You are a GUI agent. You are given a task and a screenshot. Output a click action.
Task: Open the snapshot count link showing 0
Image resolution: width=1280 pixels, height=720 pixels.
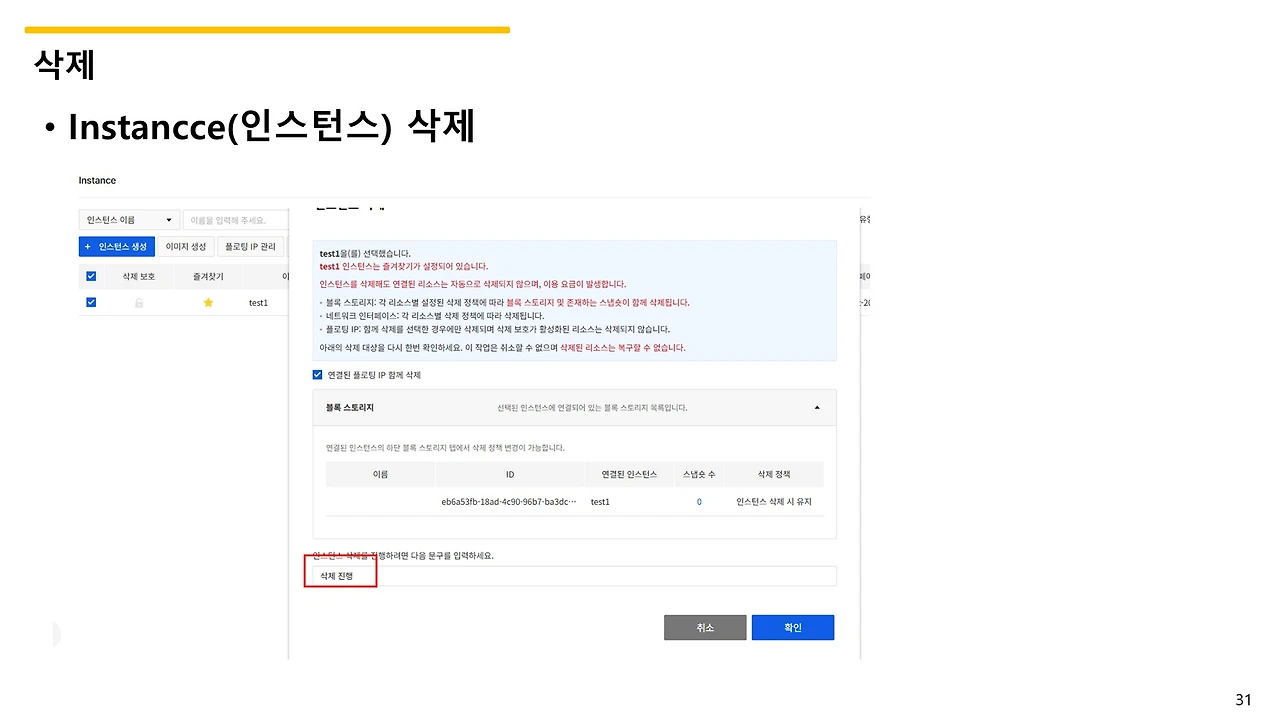click(x=698, y=501)
